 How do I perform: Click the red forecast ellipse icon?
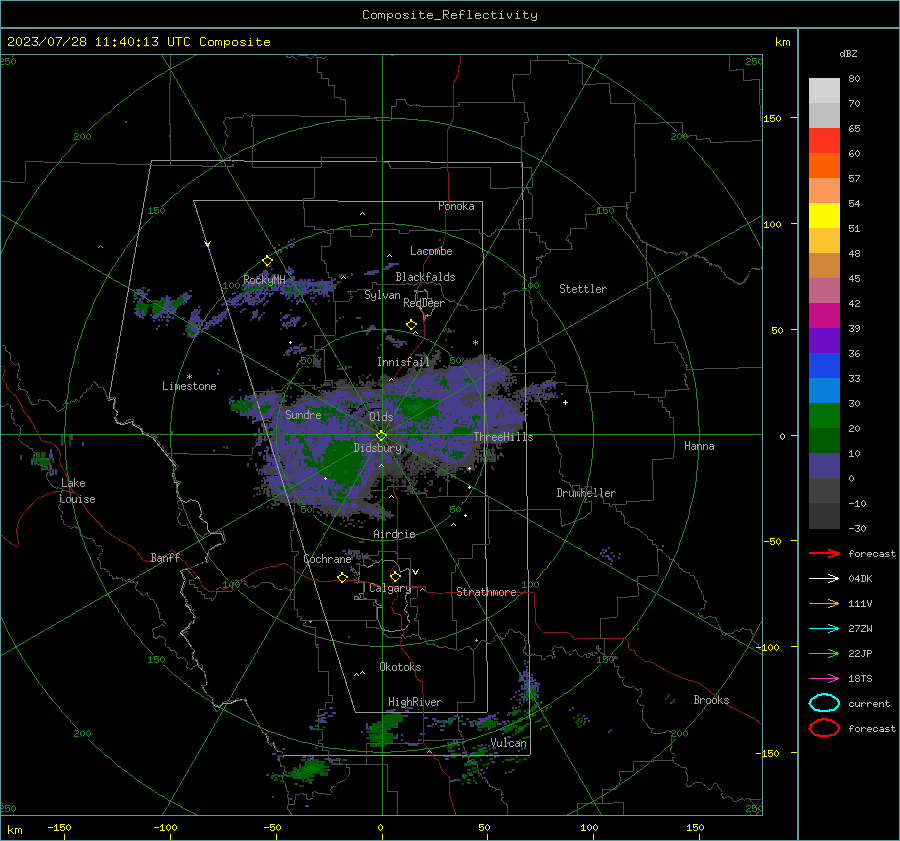click(824, 728)
